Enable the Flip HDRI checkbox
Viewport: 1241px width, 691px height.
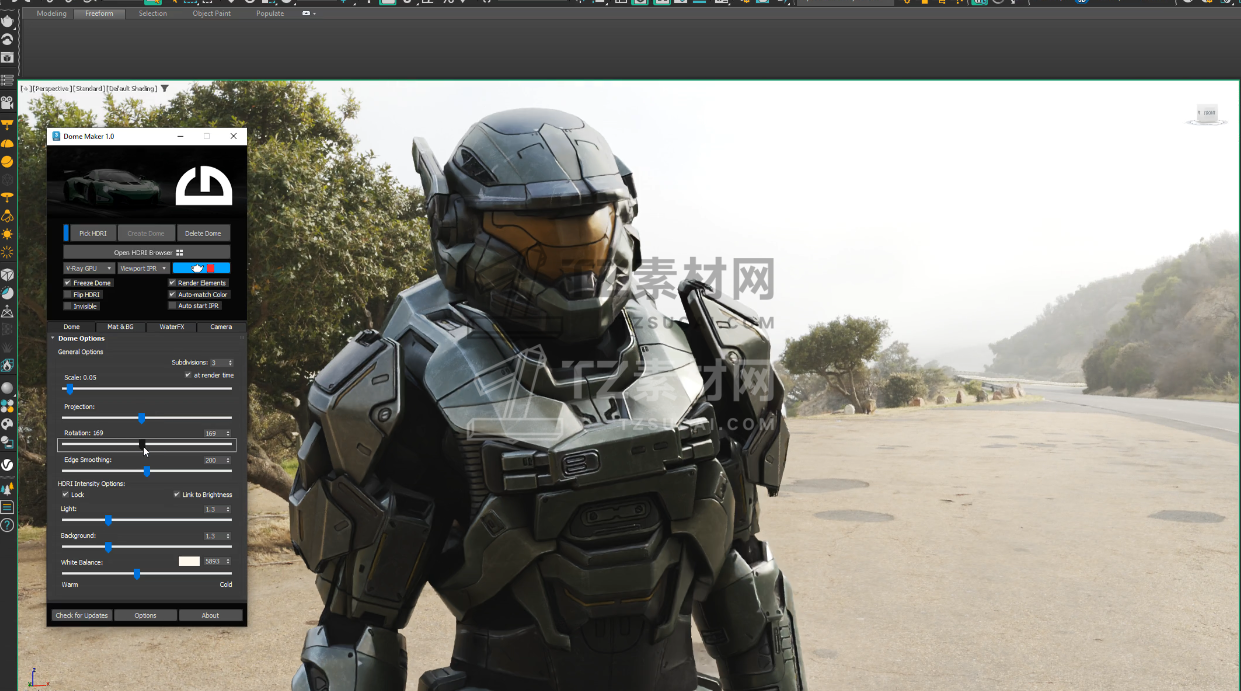67,295
